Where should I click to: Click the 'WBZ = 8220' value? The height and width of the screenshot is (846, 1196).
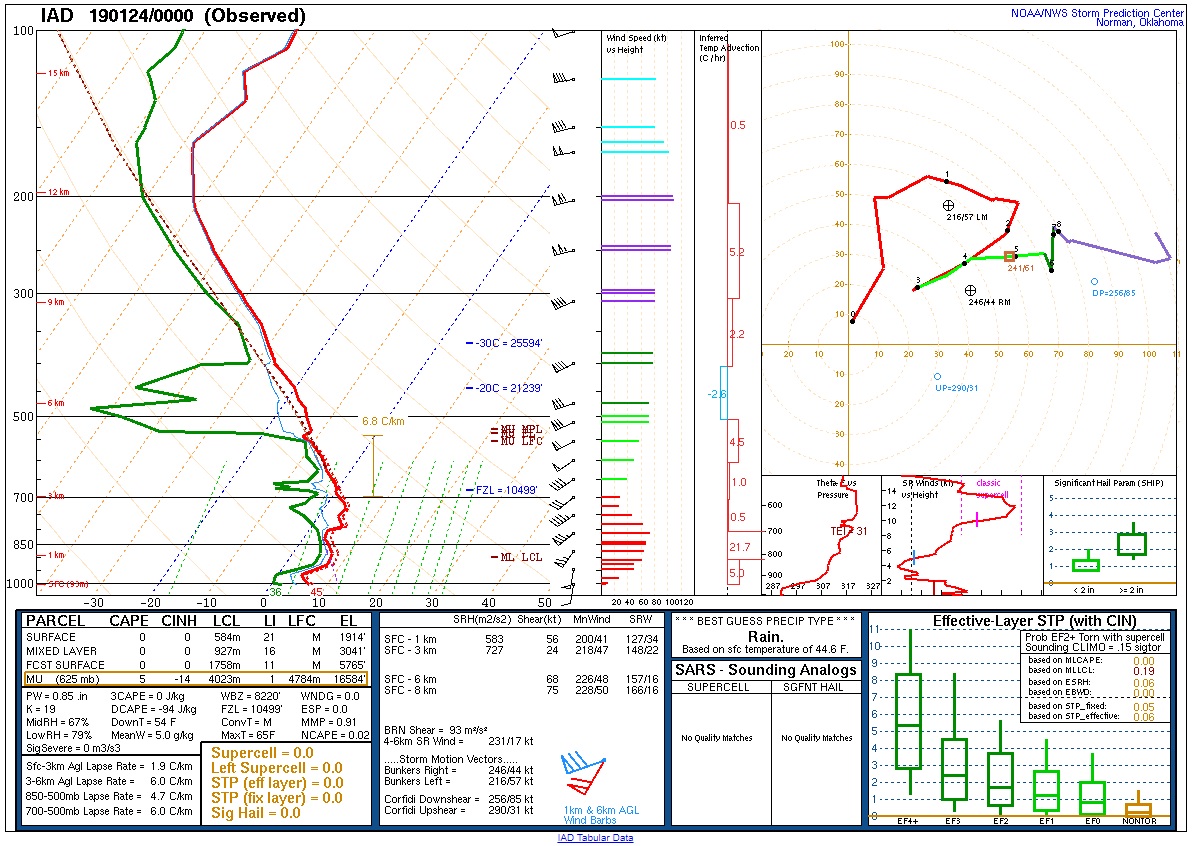251,696
